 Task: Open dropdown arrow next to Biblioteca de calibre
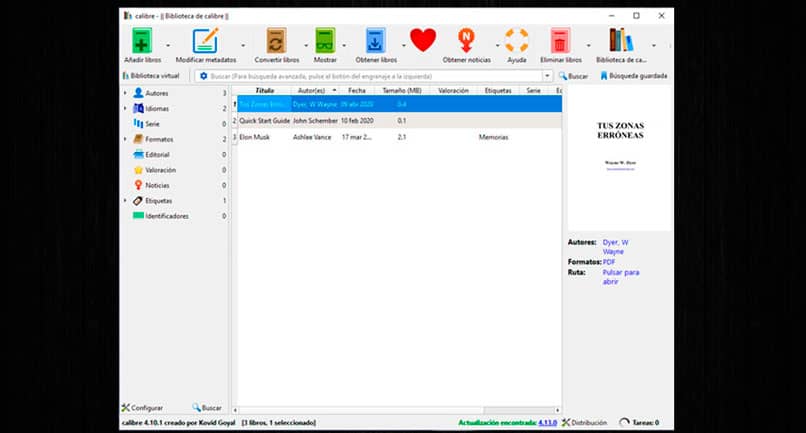click(653, 46)
